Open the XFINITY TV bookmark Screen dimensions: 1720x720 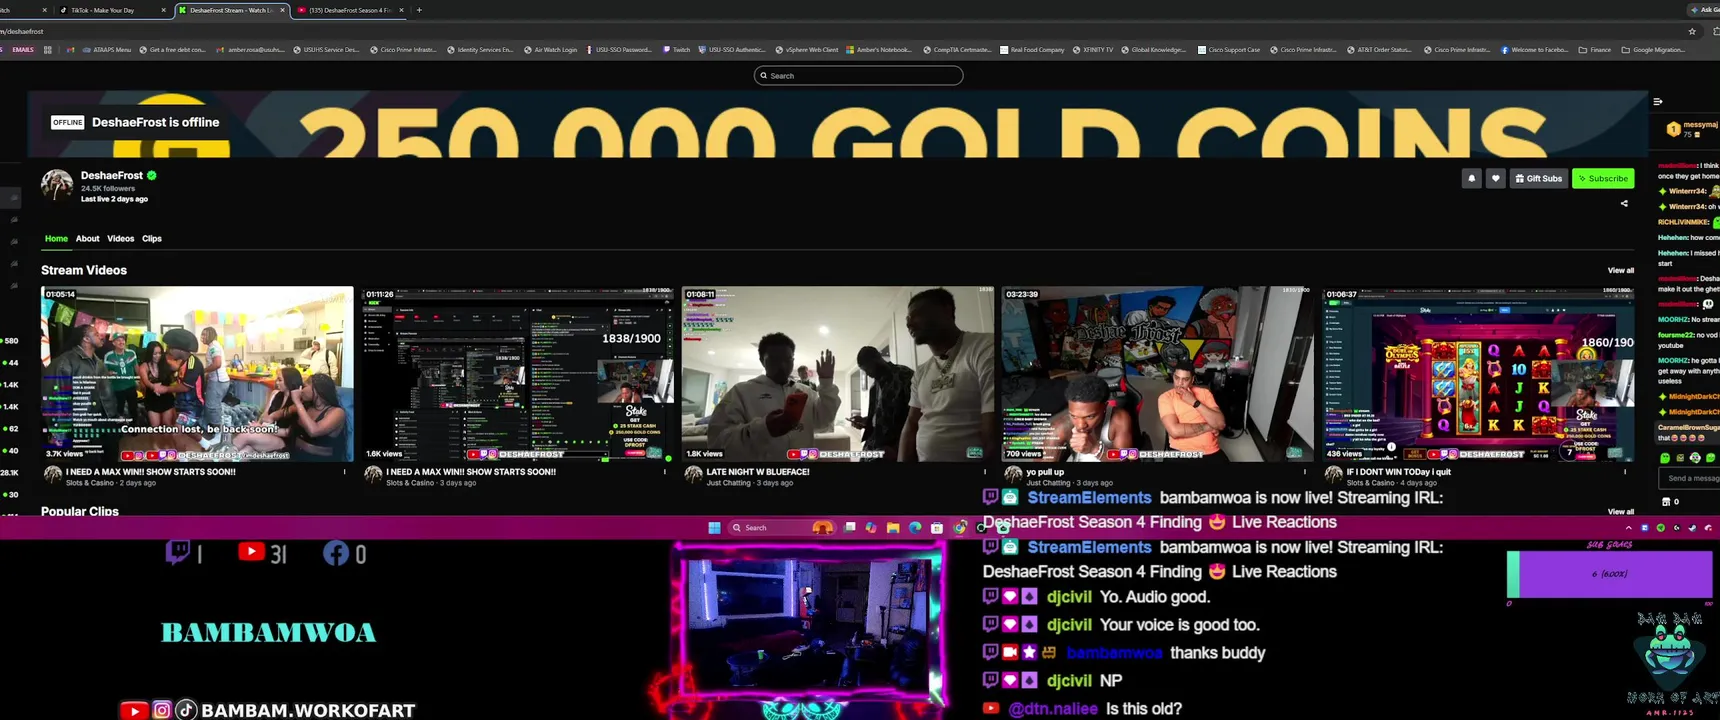click(x=1092, y=49)
